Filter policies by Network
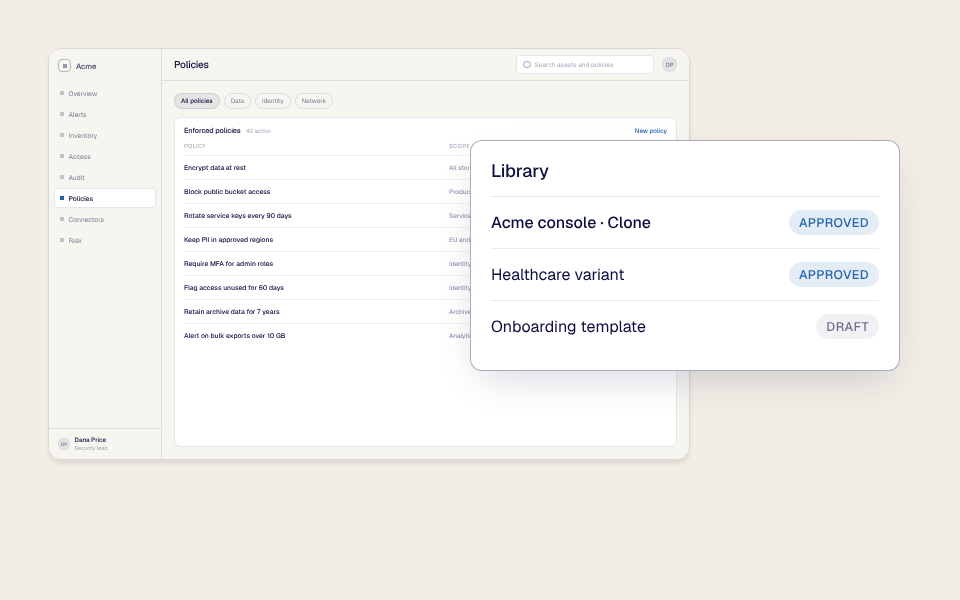The image size is (960, 600). tap(313, 101)
